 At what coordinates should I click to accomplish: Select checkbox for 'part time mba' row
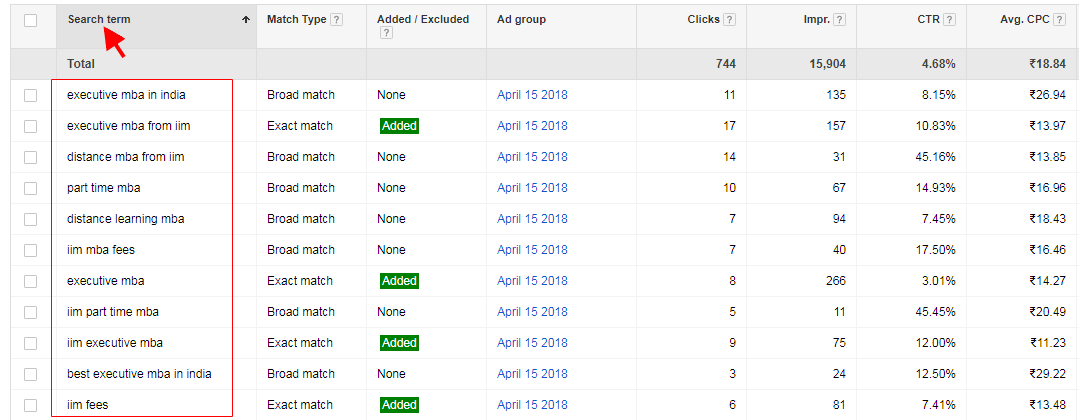(31, 188)
